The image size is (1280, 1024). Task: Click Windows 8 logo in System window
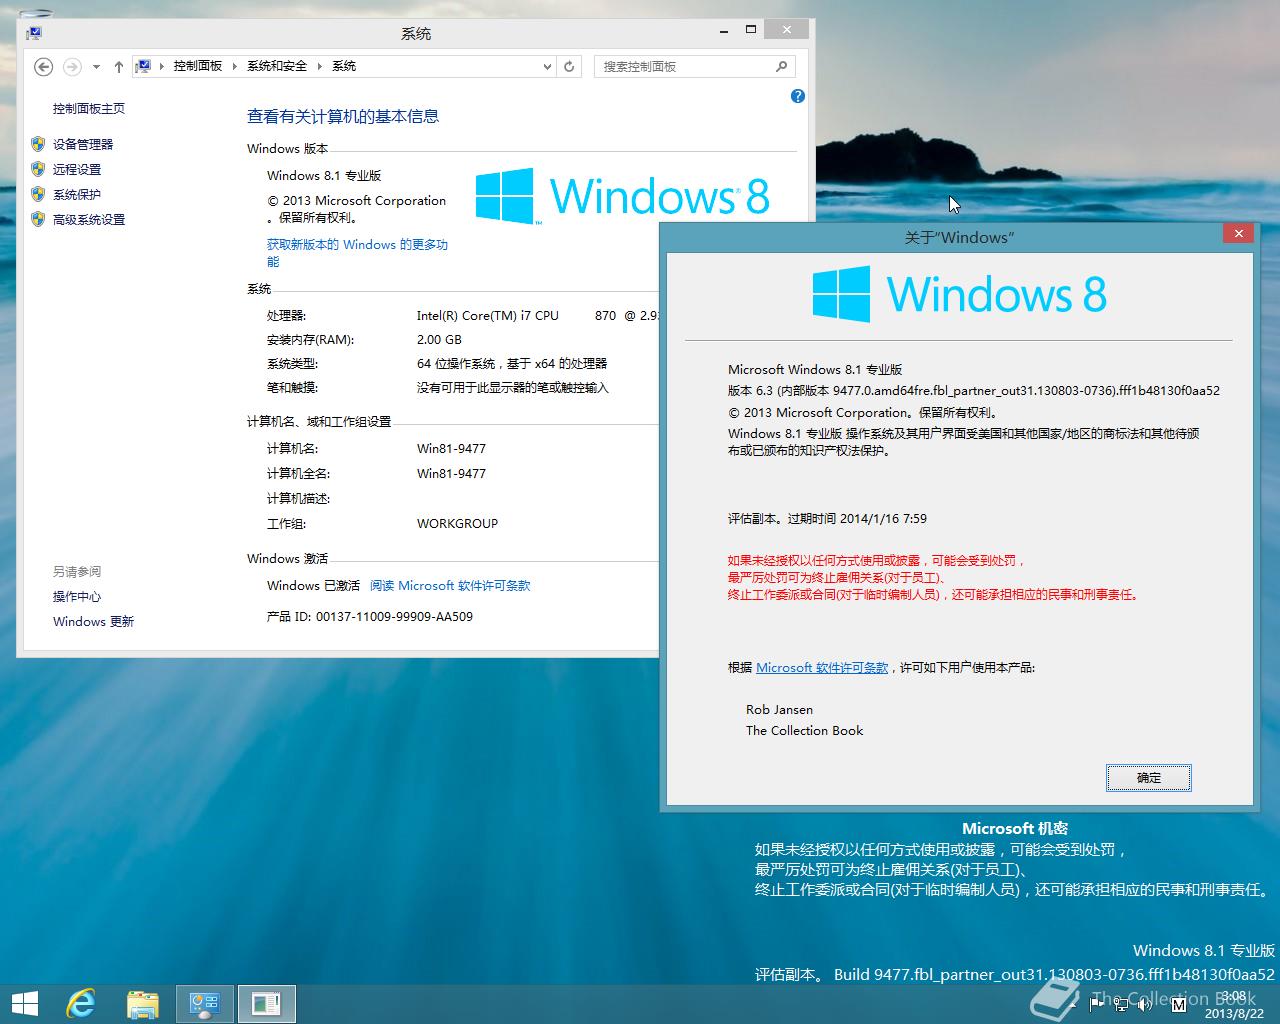[622, 196]
